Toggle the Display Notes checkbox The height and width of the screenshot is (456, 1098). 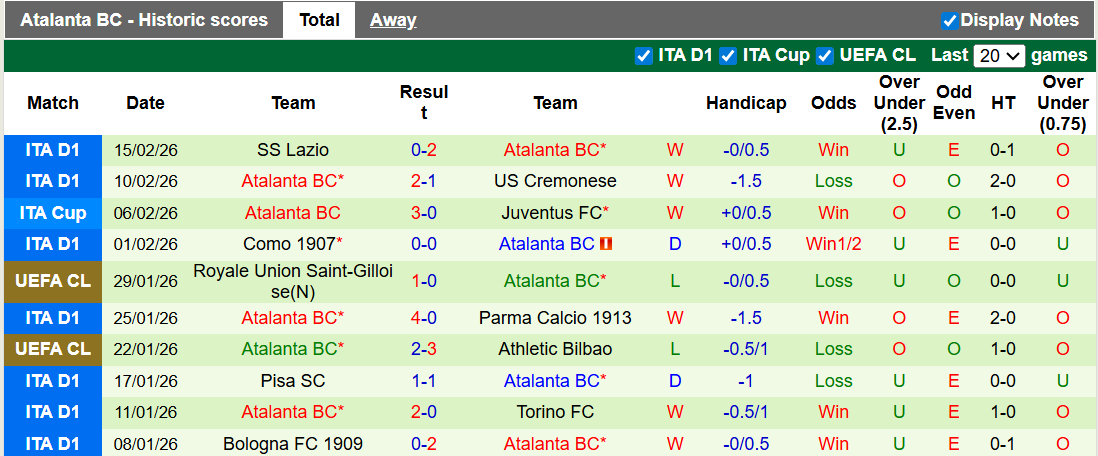[x=950, y=21]
